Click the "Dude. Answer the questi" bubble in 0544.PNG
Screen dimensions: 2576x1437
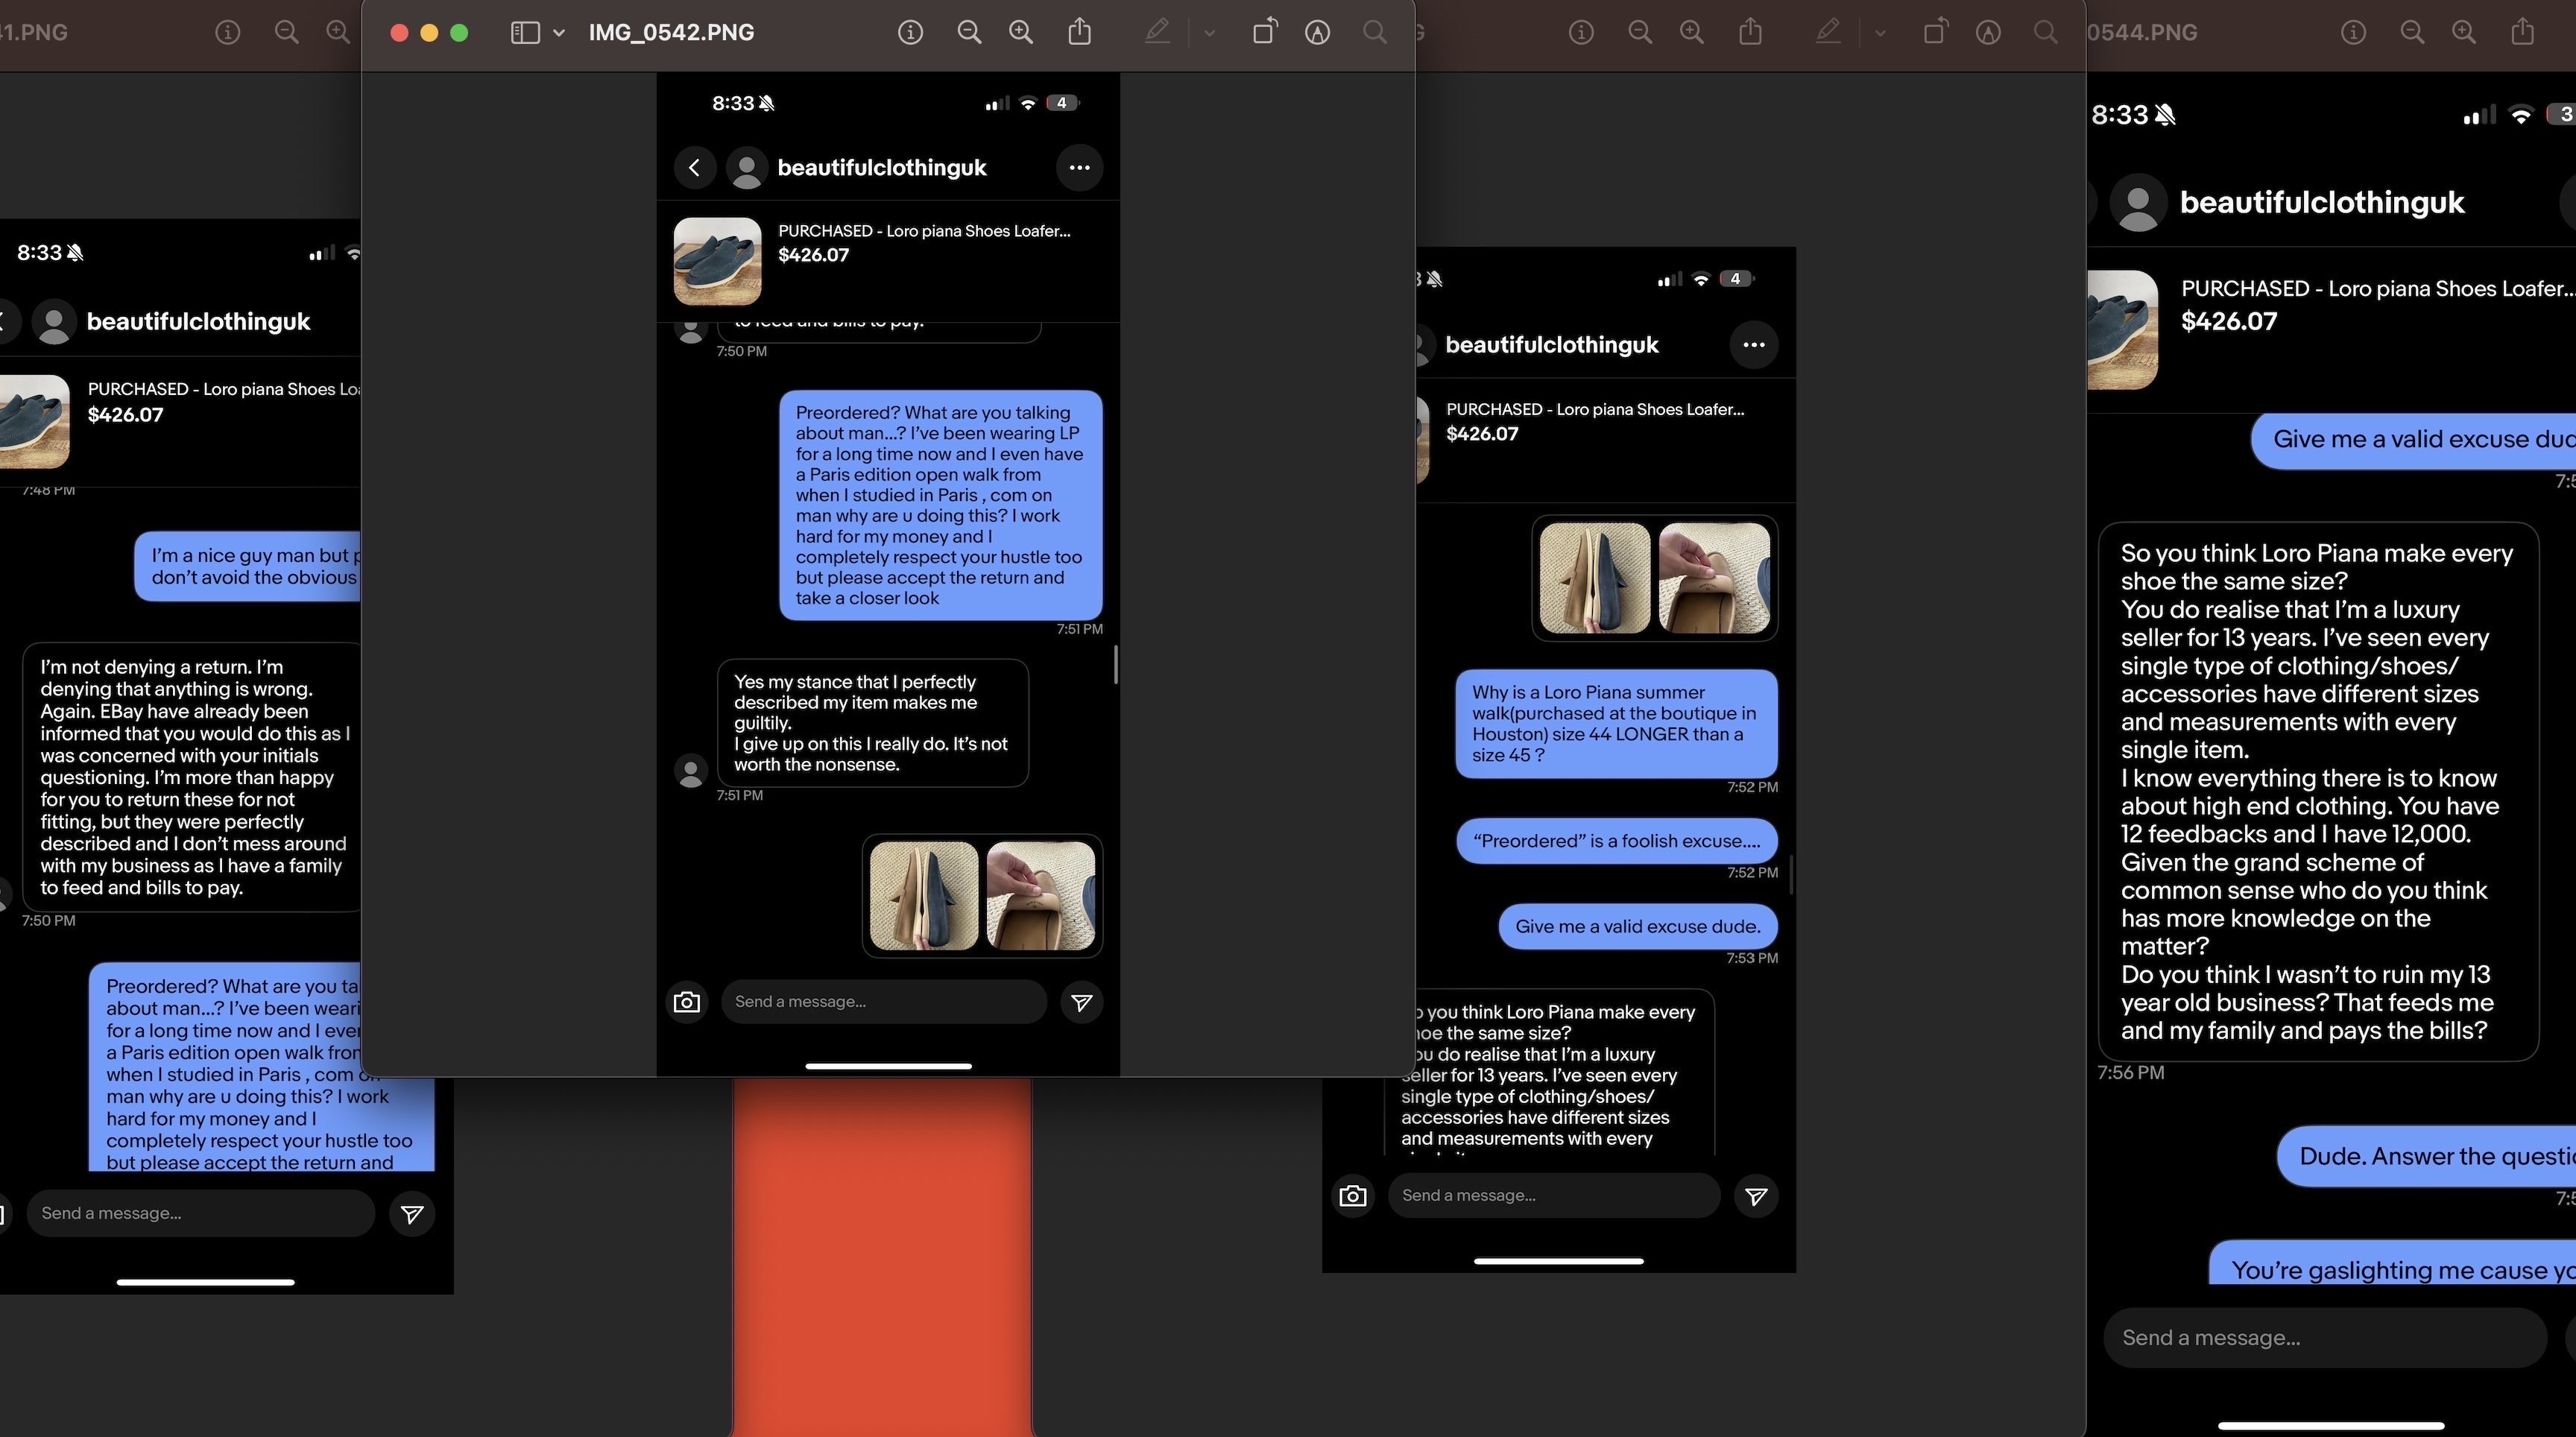click(x=2427, y=1157)
